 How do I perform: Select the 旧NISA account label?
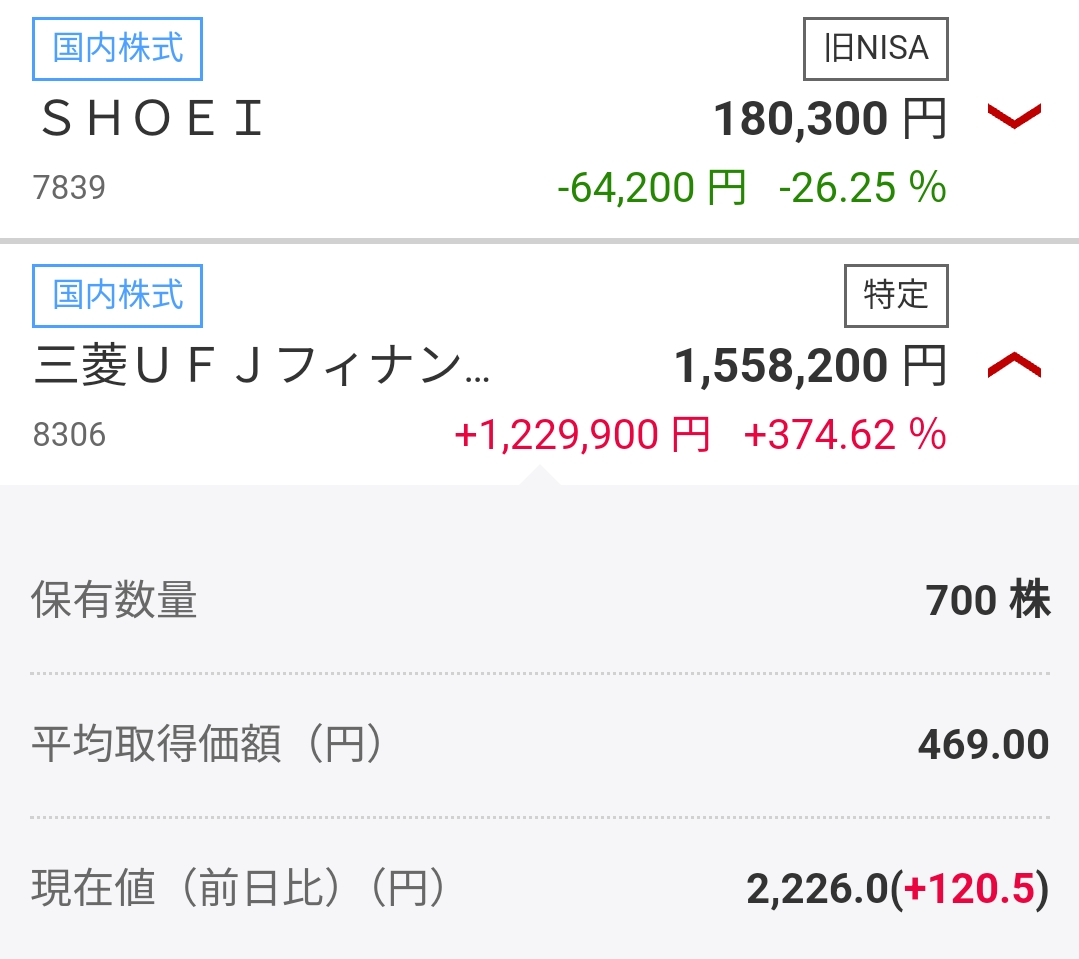875,49
